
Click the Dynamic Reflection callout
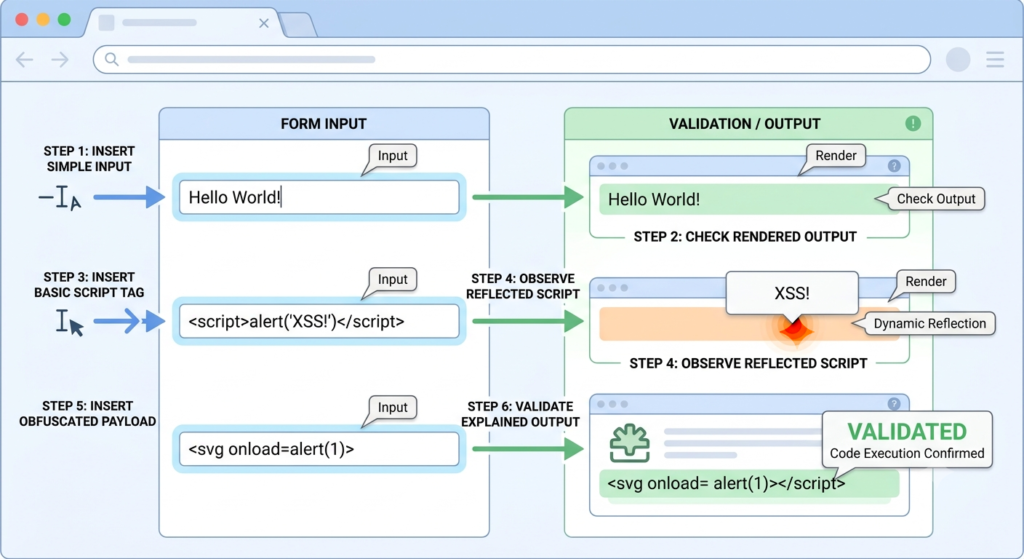929,324
